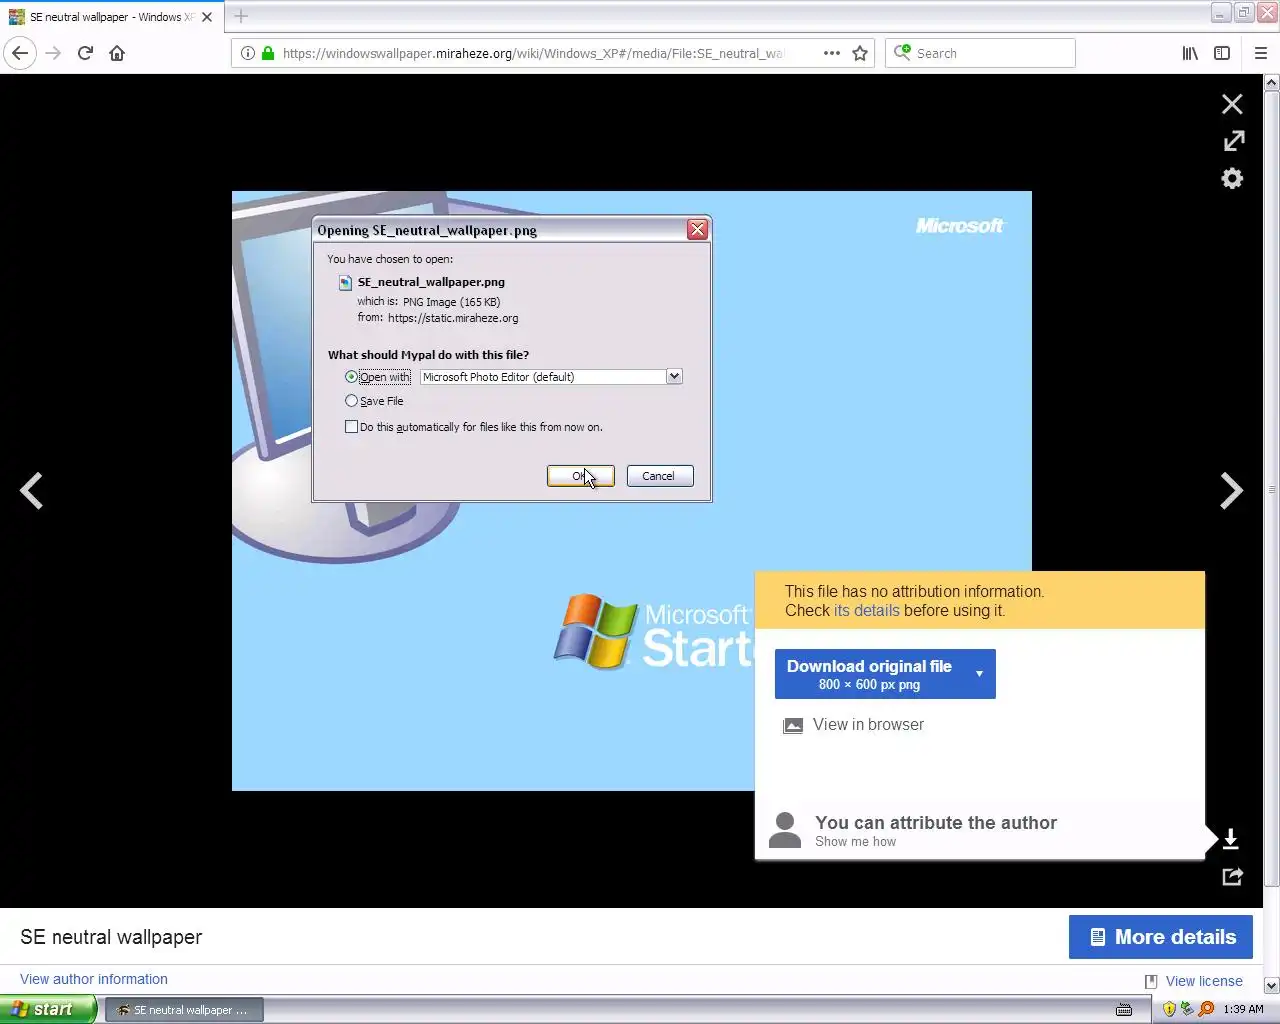Open page actions three-dot menu
This screenshot has height=1024, width=1280.
[x=831, y=53]
